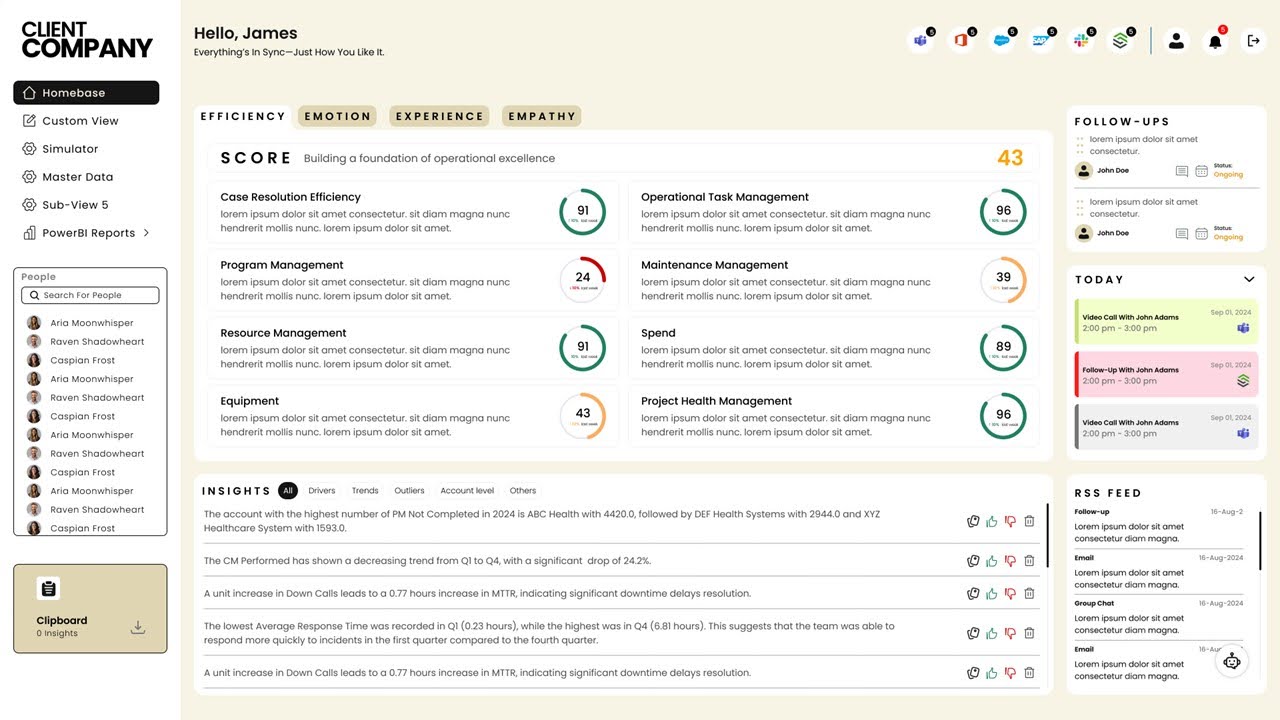Viewport: 1280px width, 720px height.
Task: Click the stack icon in the pink Follow-Up card
Action: point(1243,381)
